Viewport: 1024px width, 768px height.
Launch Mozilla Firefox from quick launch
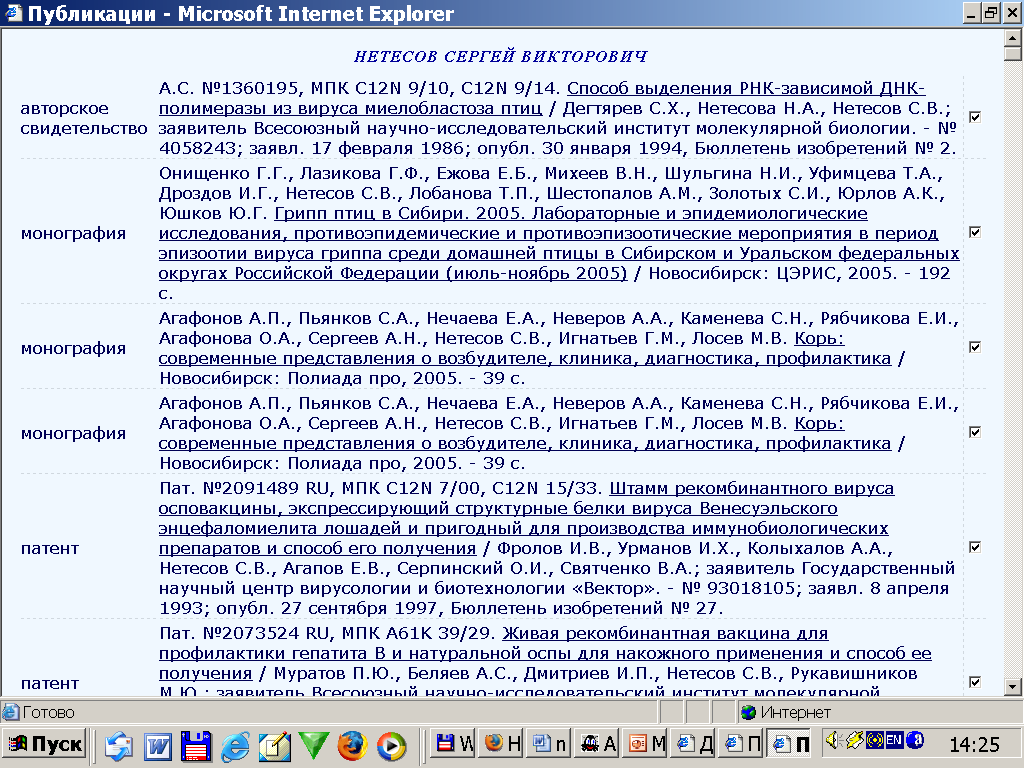click(x=352, y=745)
